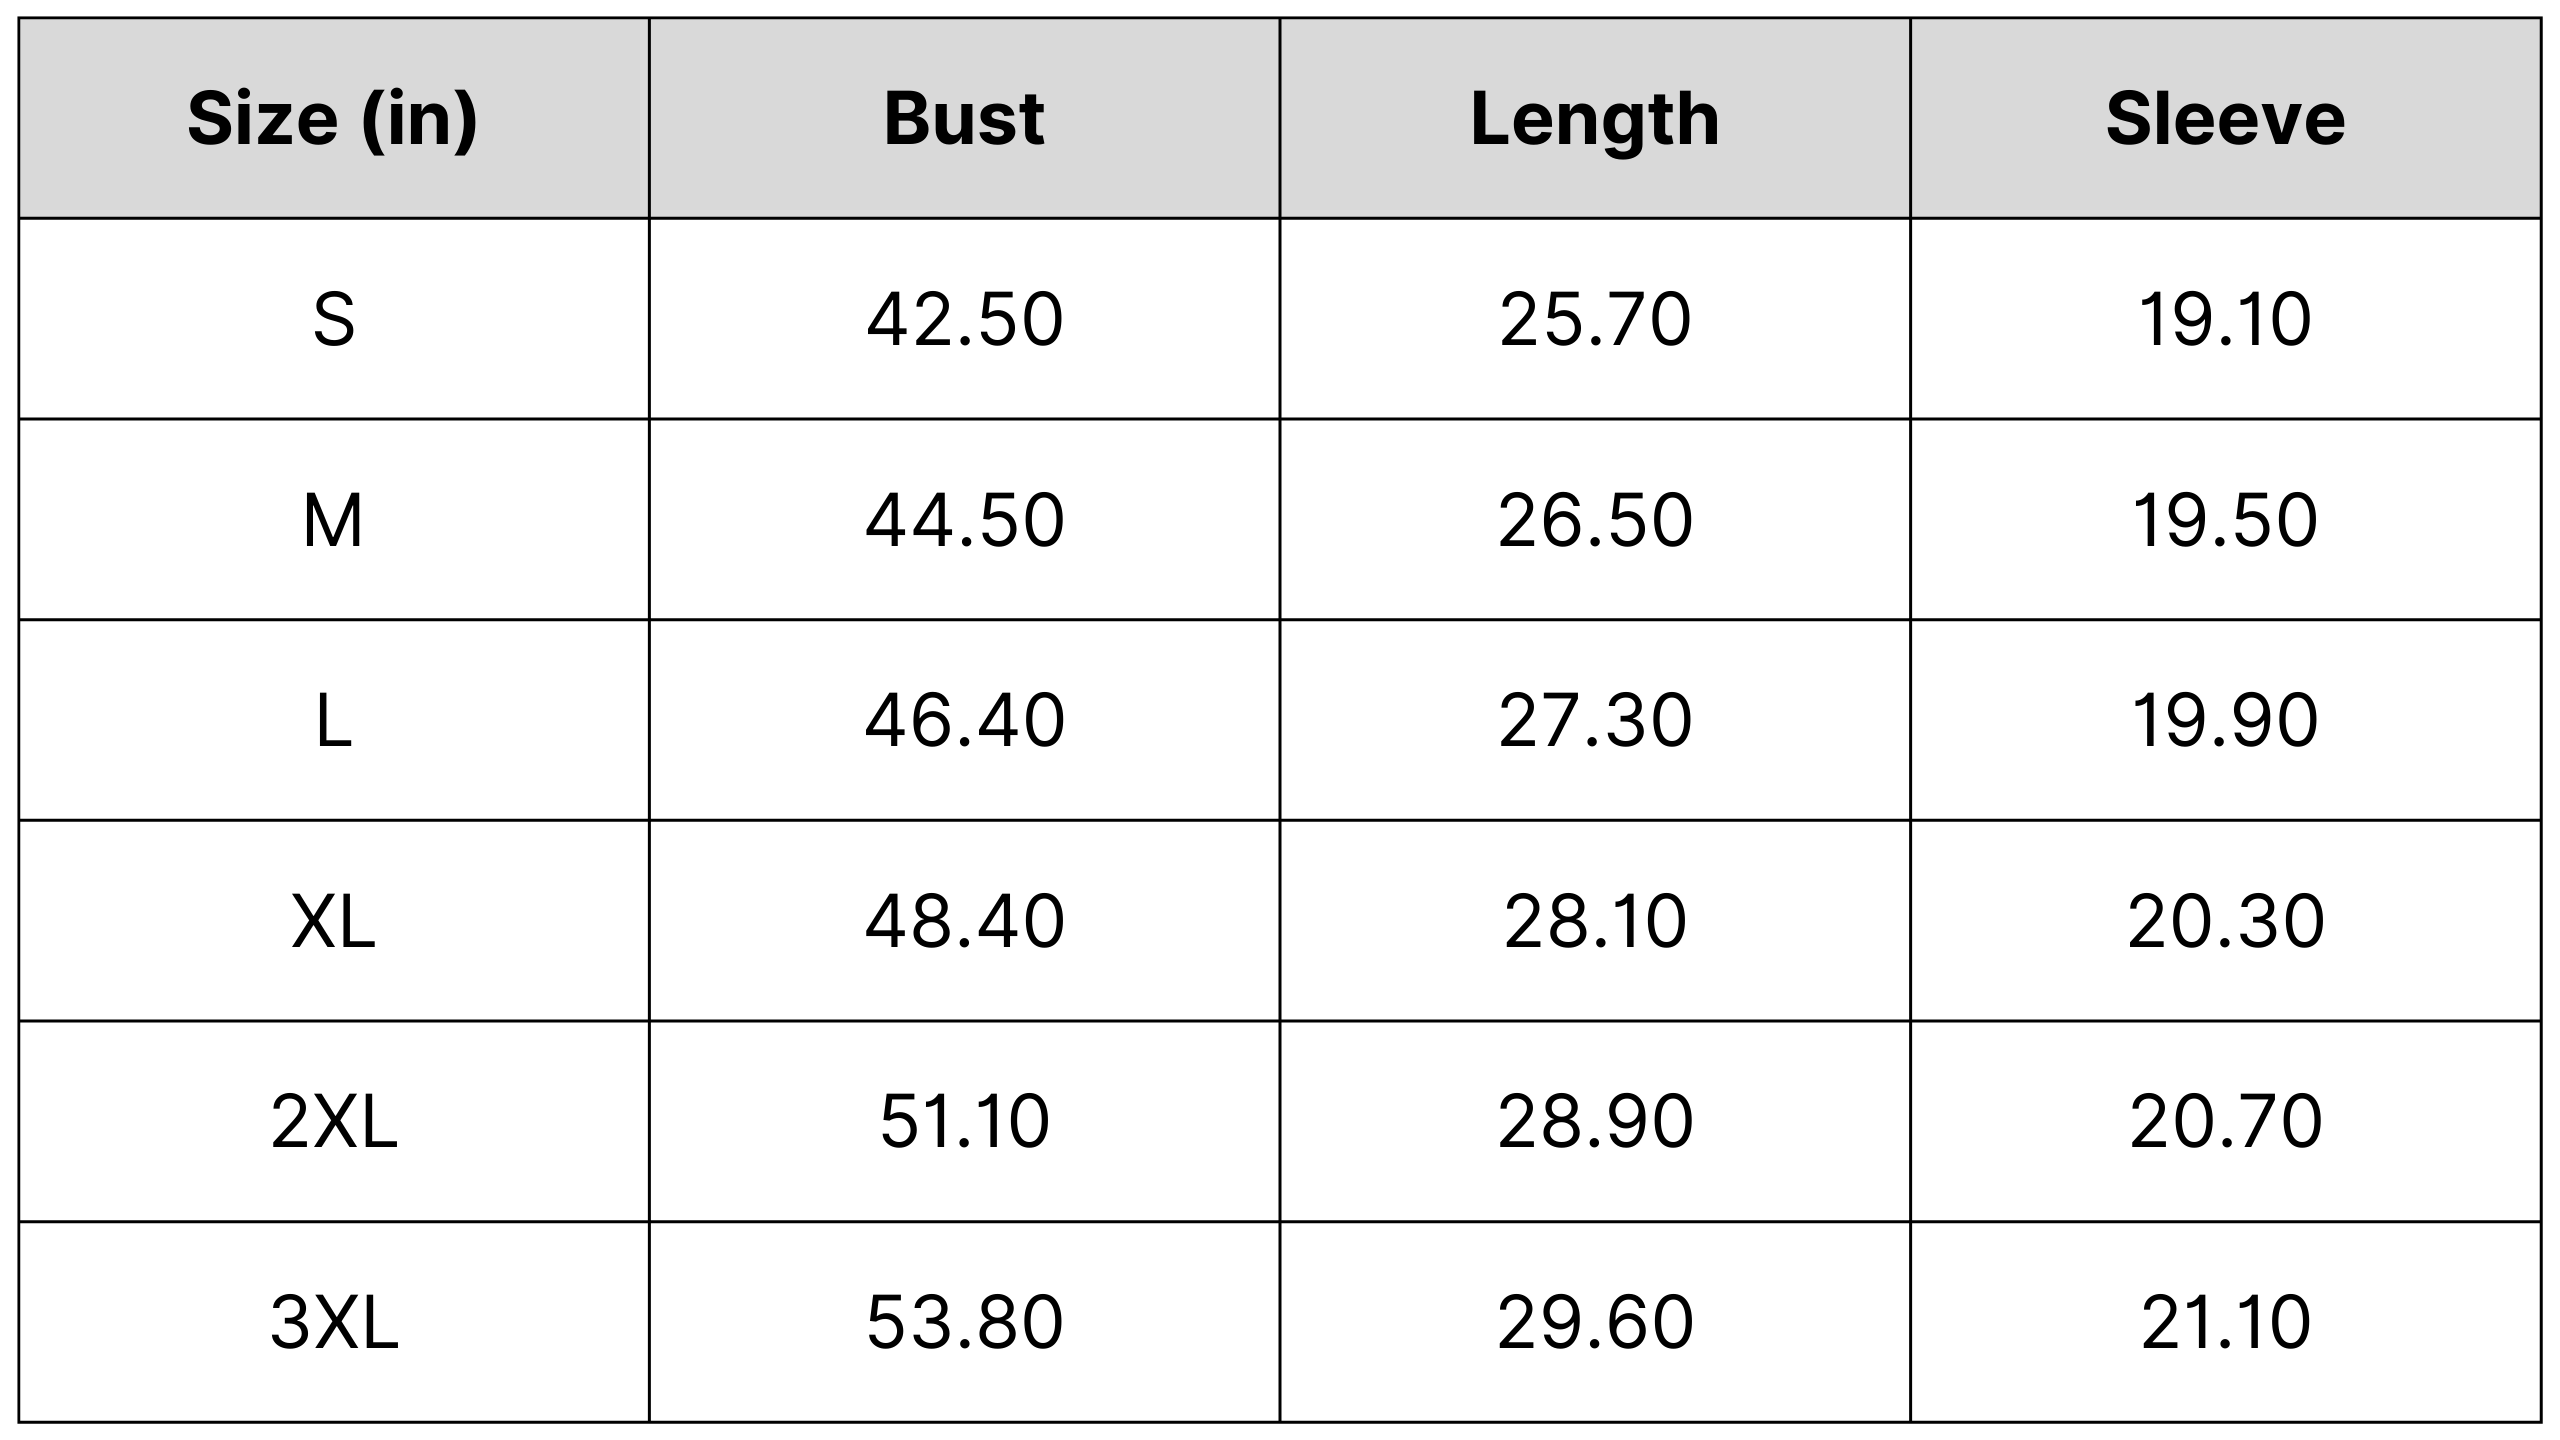
Task: Select the 19.90 sleeve cell
Action: 2225,721
